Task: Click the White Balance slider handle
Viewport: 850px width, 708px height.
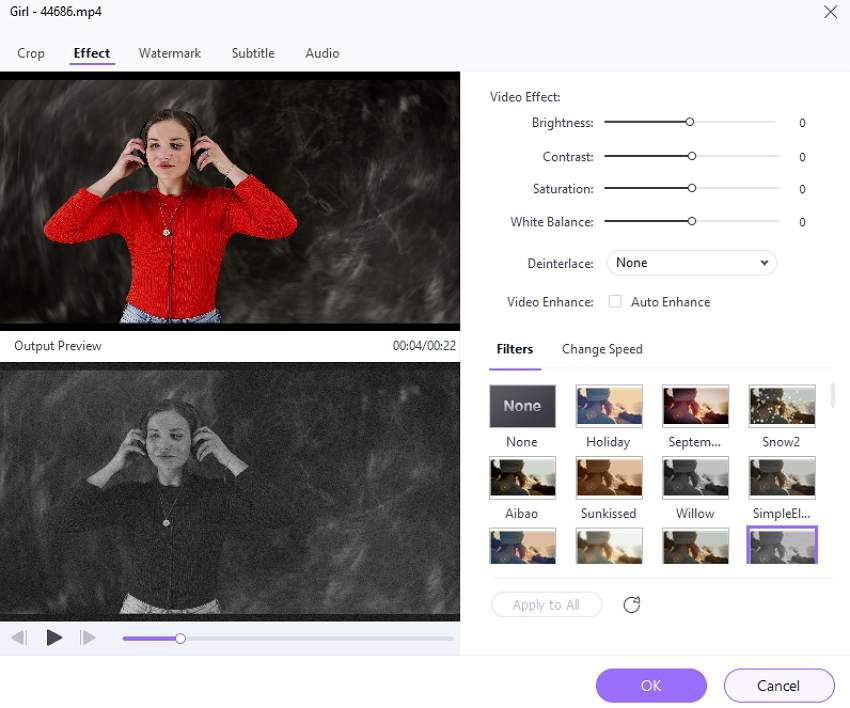Action: (692, 221)
